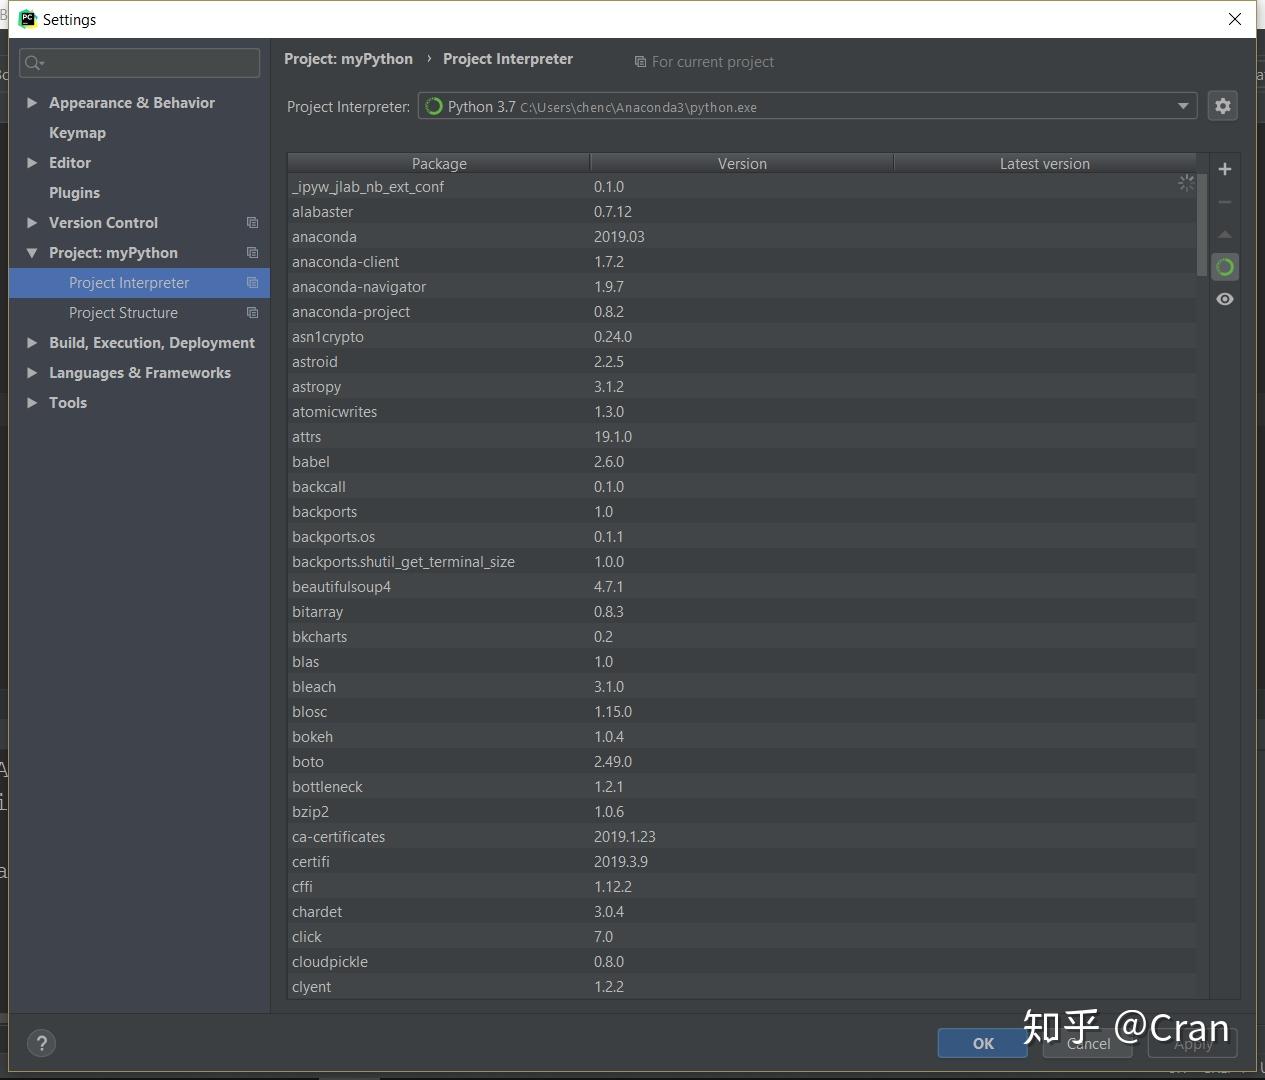Screen dimensions: 1265x1080
Task: Click the PyCharm logo in the title bar
Action: tap(27, 18)
